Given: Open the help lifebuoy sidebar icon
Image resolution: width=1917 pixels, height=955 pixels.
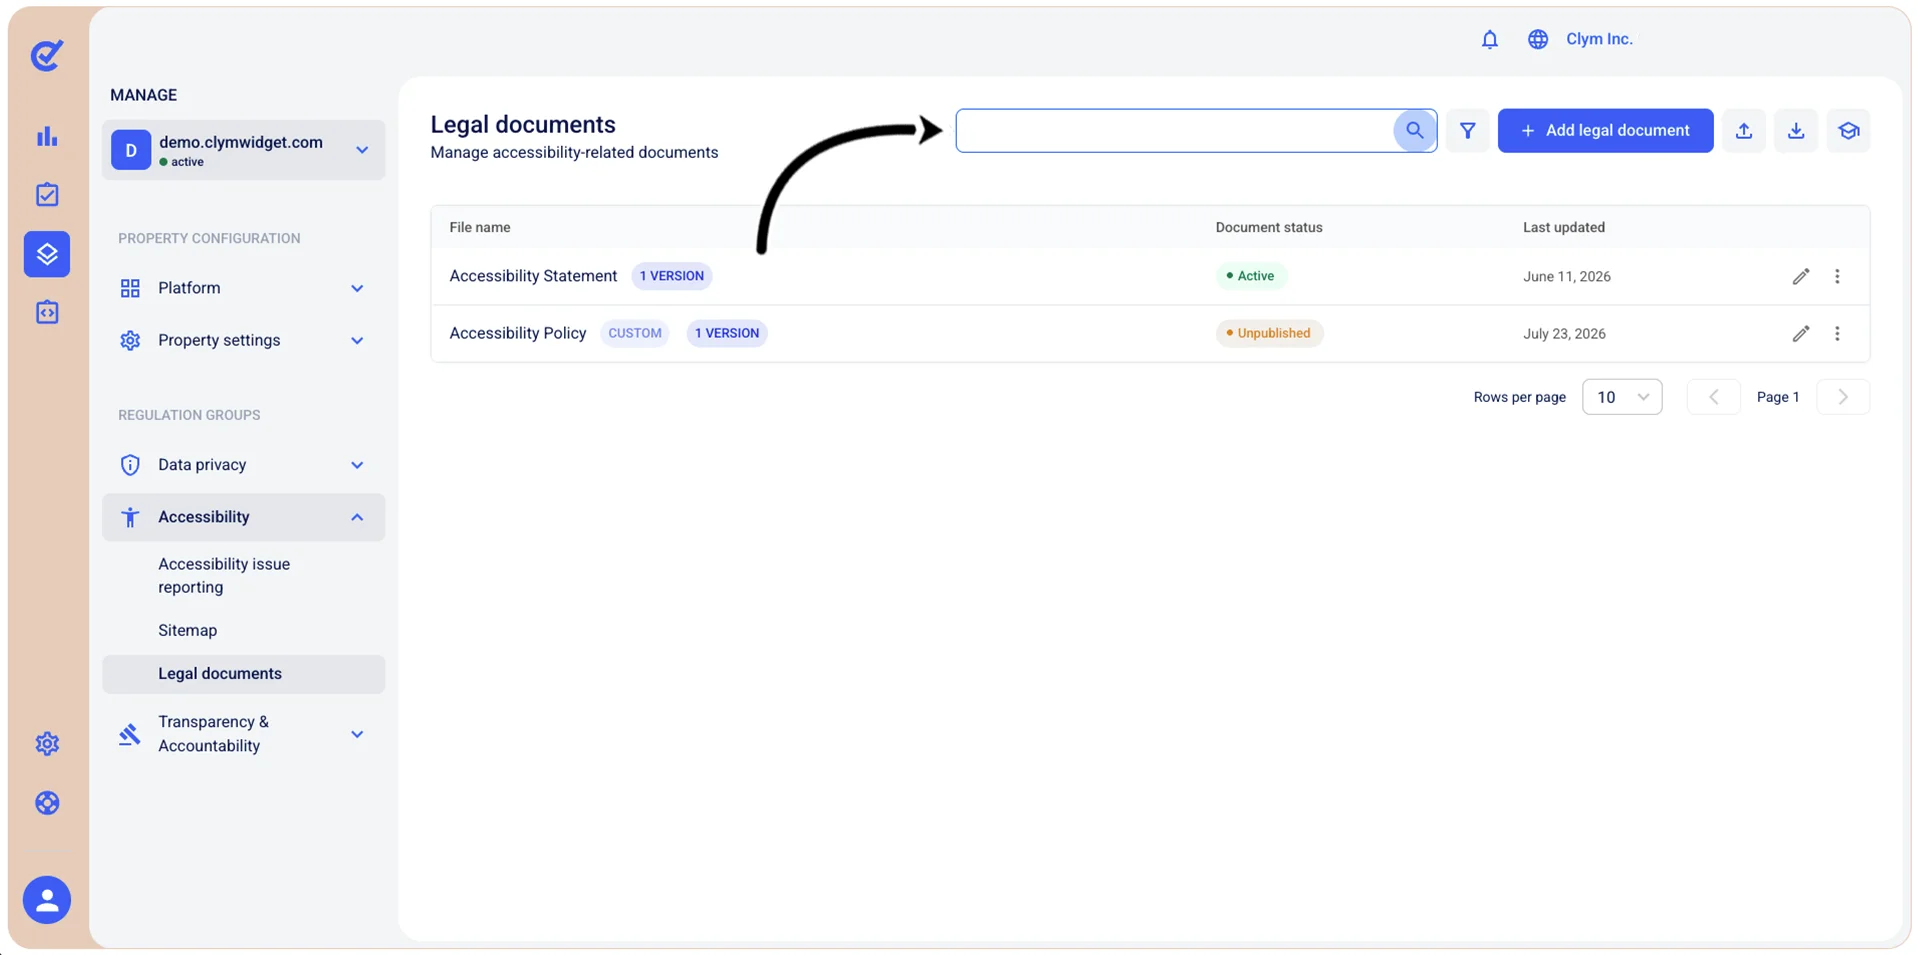Looking at the screenshot, I should (47, 803).
